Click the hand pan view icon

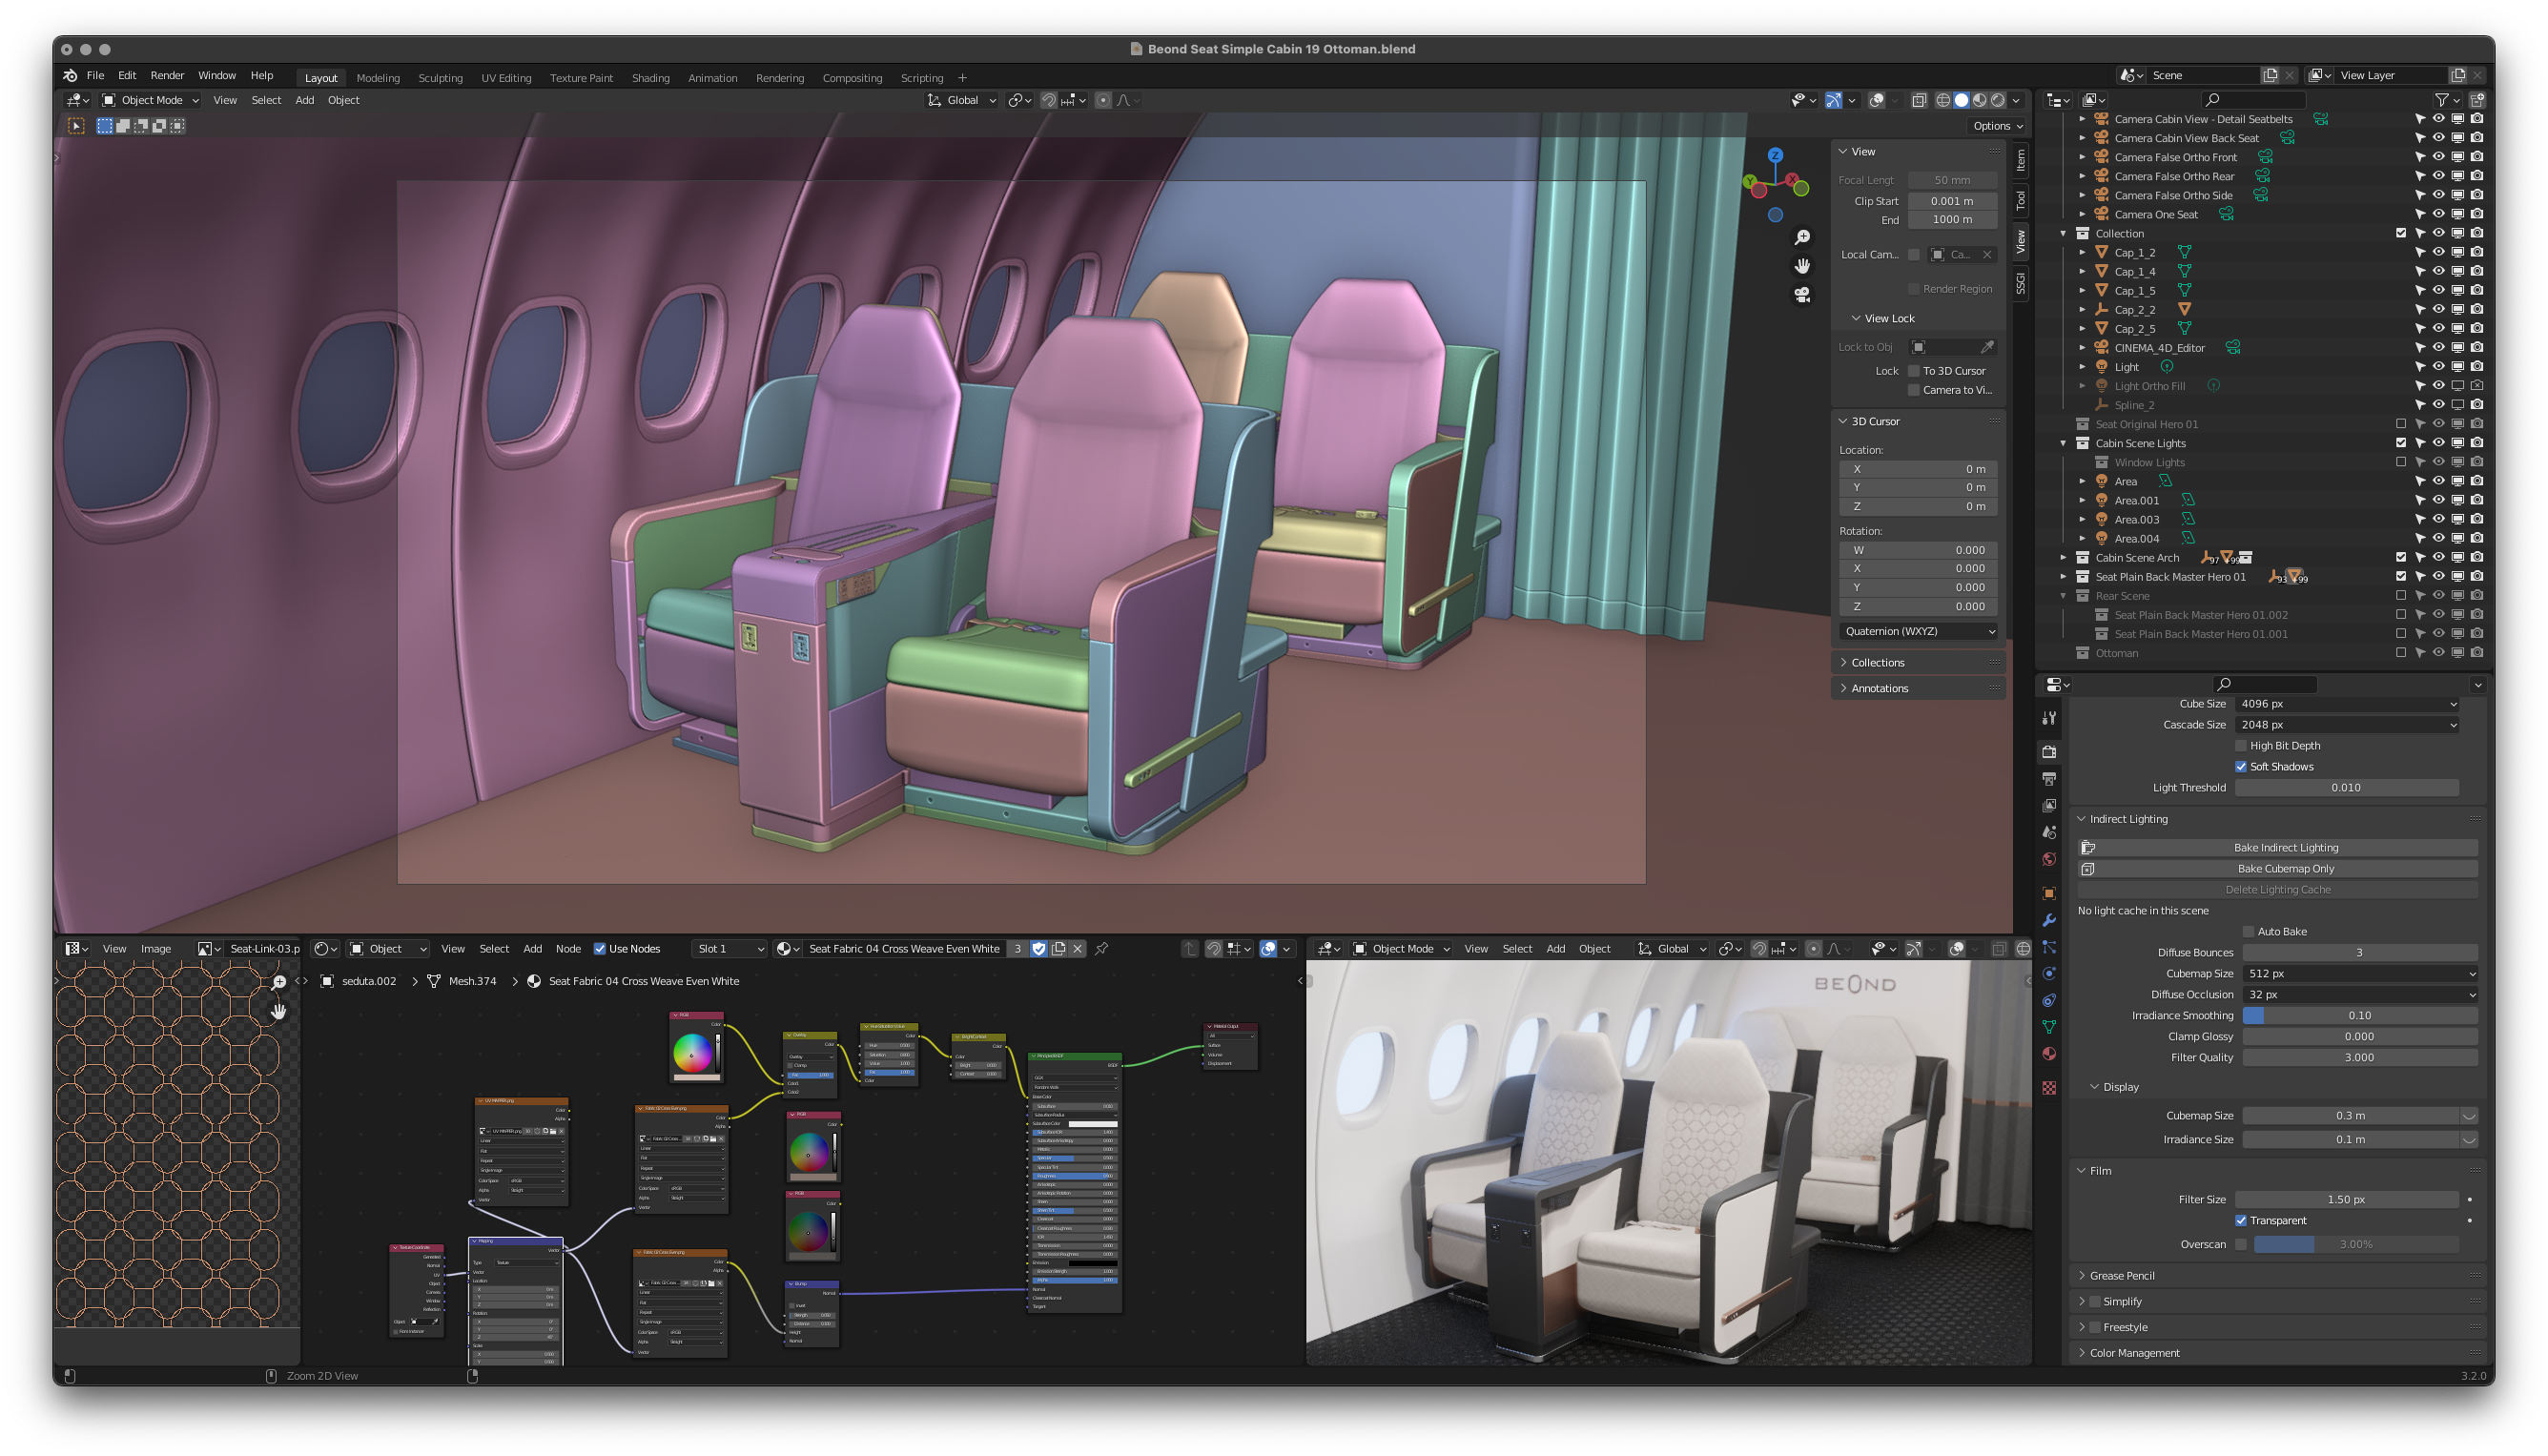tap(1801, 266)
